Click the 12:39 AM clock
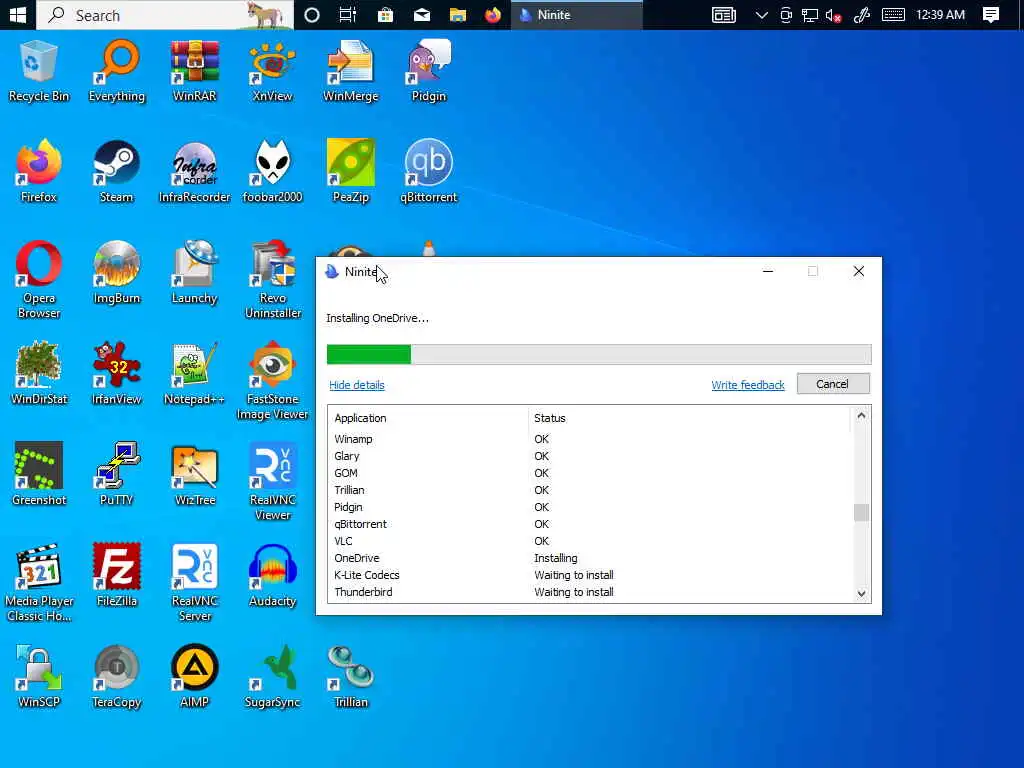The image size is (1024, 768). coord(940,14)
